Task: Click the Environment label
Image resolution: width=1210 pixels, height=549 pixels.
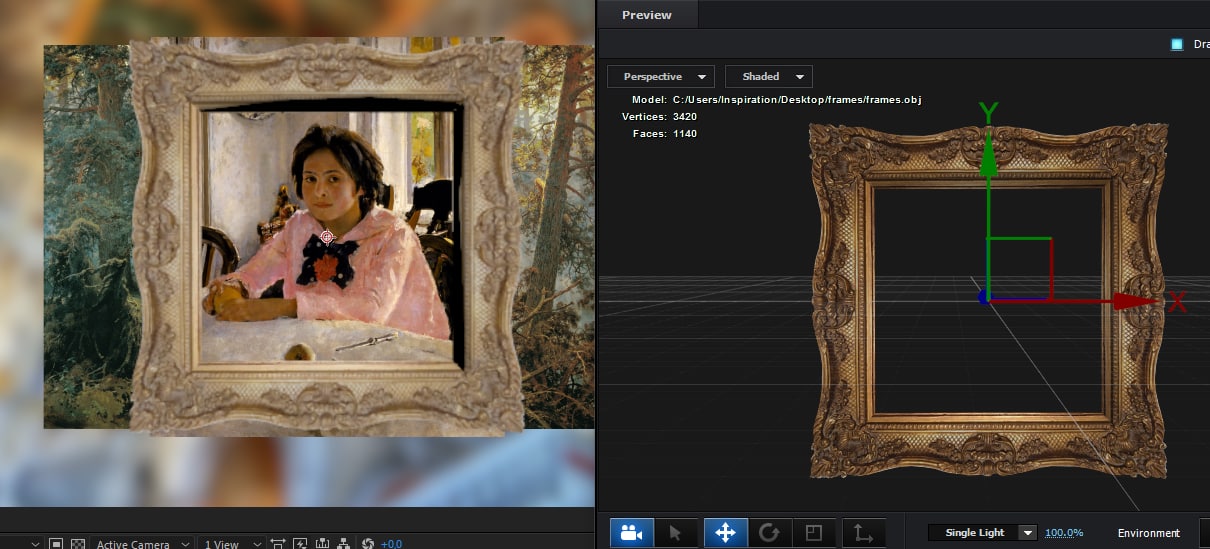Action: (x=1148, y=533)
